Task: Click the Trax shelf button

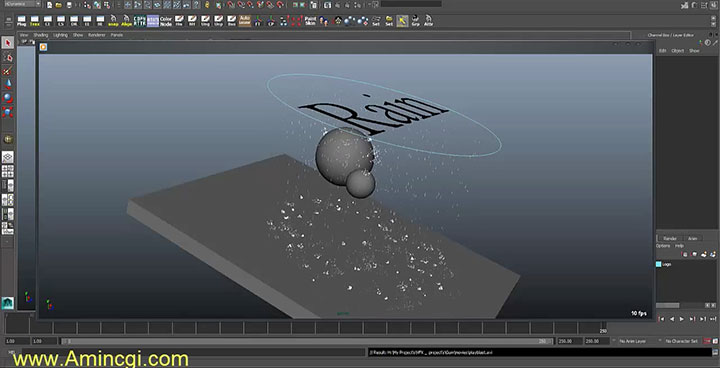Action: 34,21
